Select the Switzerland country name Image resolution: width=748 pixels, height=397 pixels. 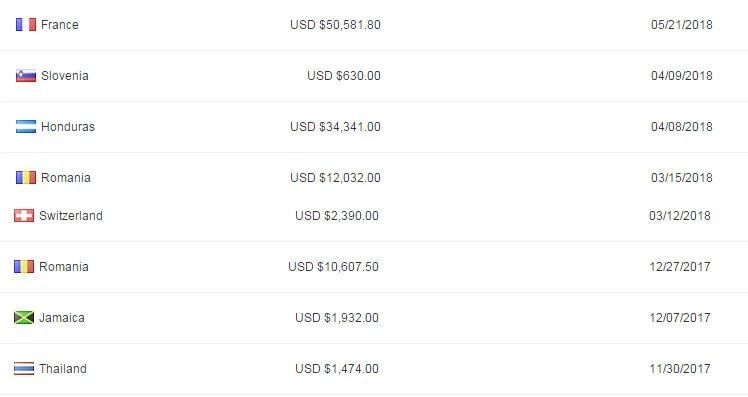click(71, 216)
